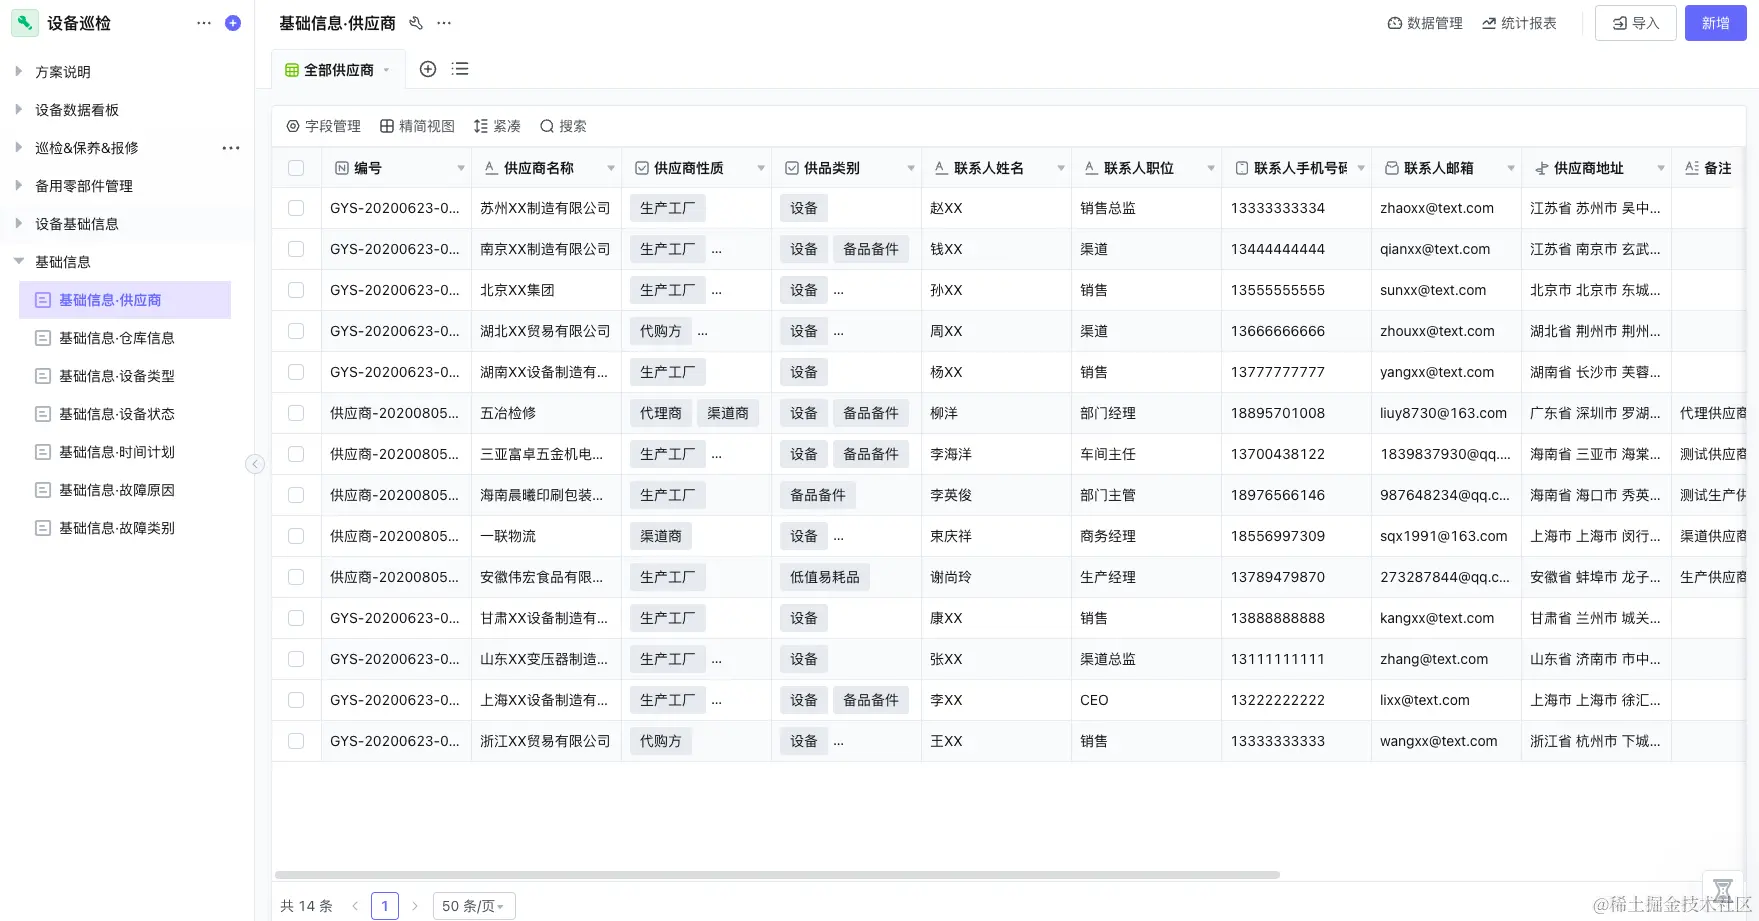Select the 全部供应商 tab
Screen dimensions: 1759x921
pos(338,70)
